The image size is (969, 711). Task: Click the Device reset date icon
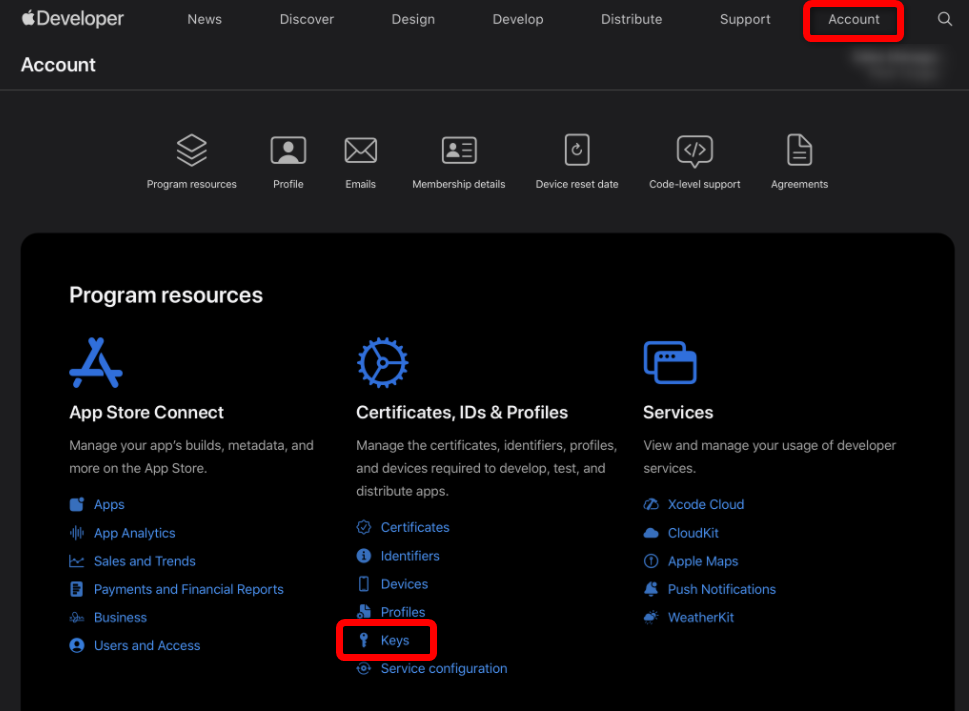click(x=577, y=149)
